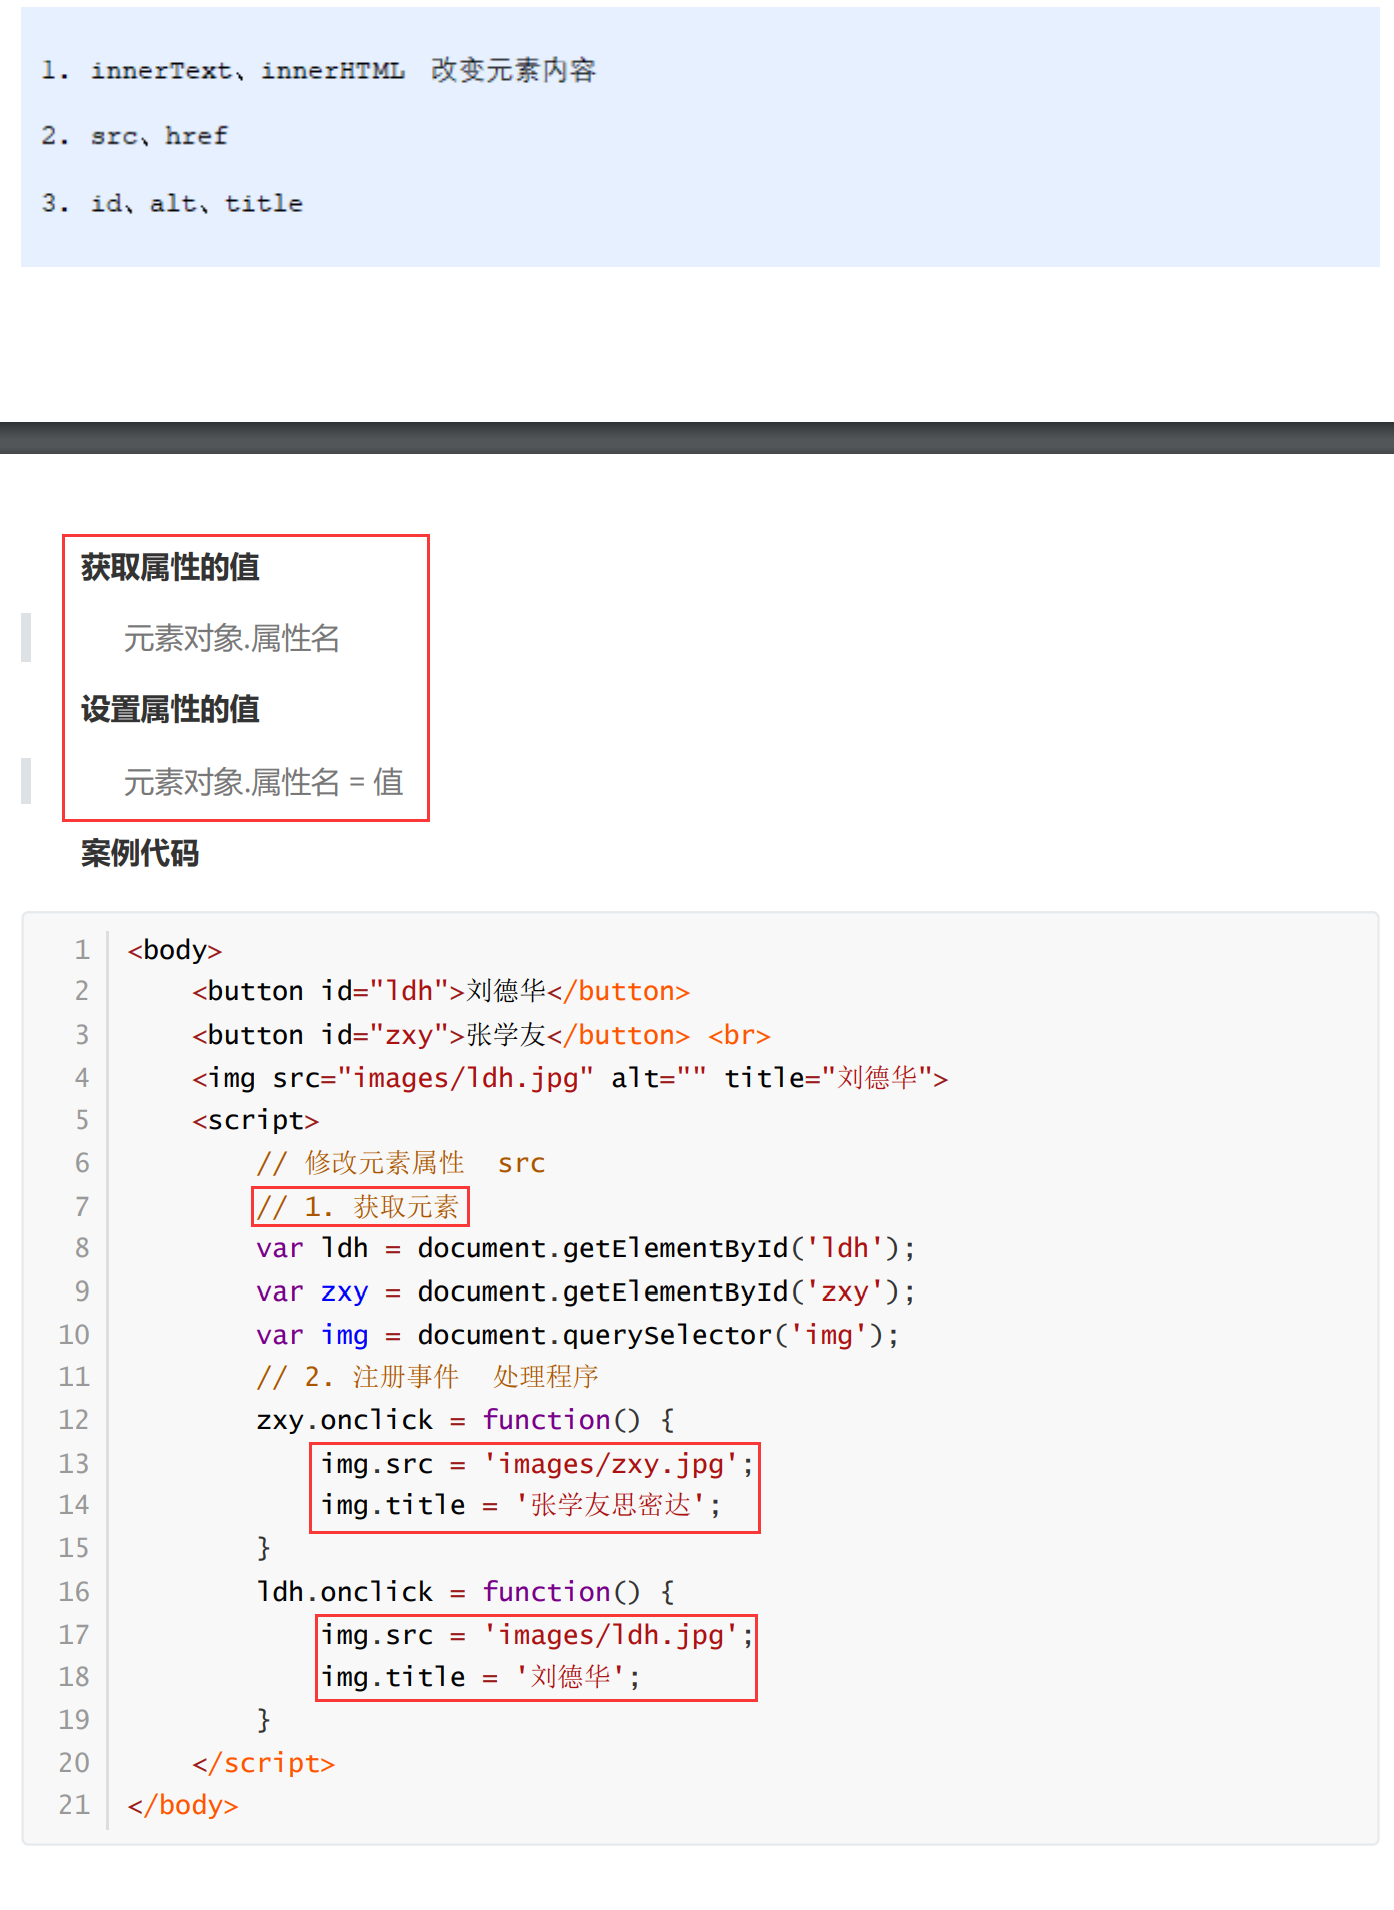Click the '1. innerText、innerHTML 改变元素内容' line

tap(319, 70)
